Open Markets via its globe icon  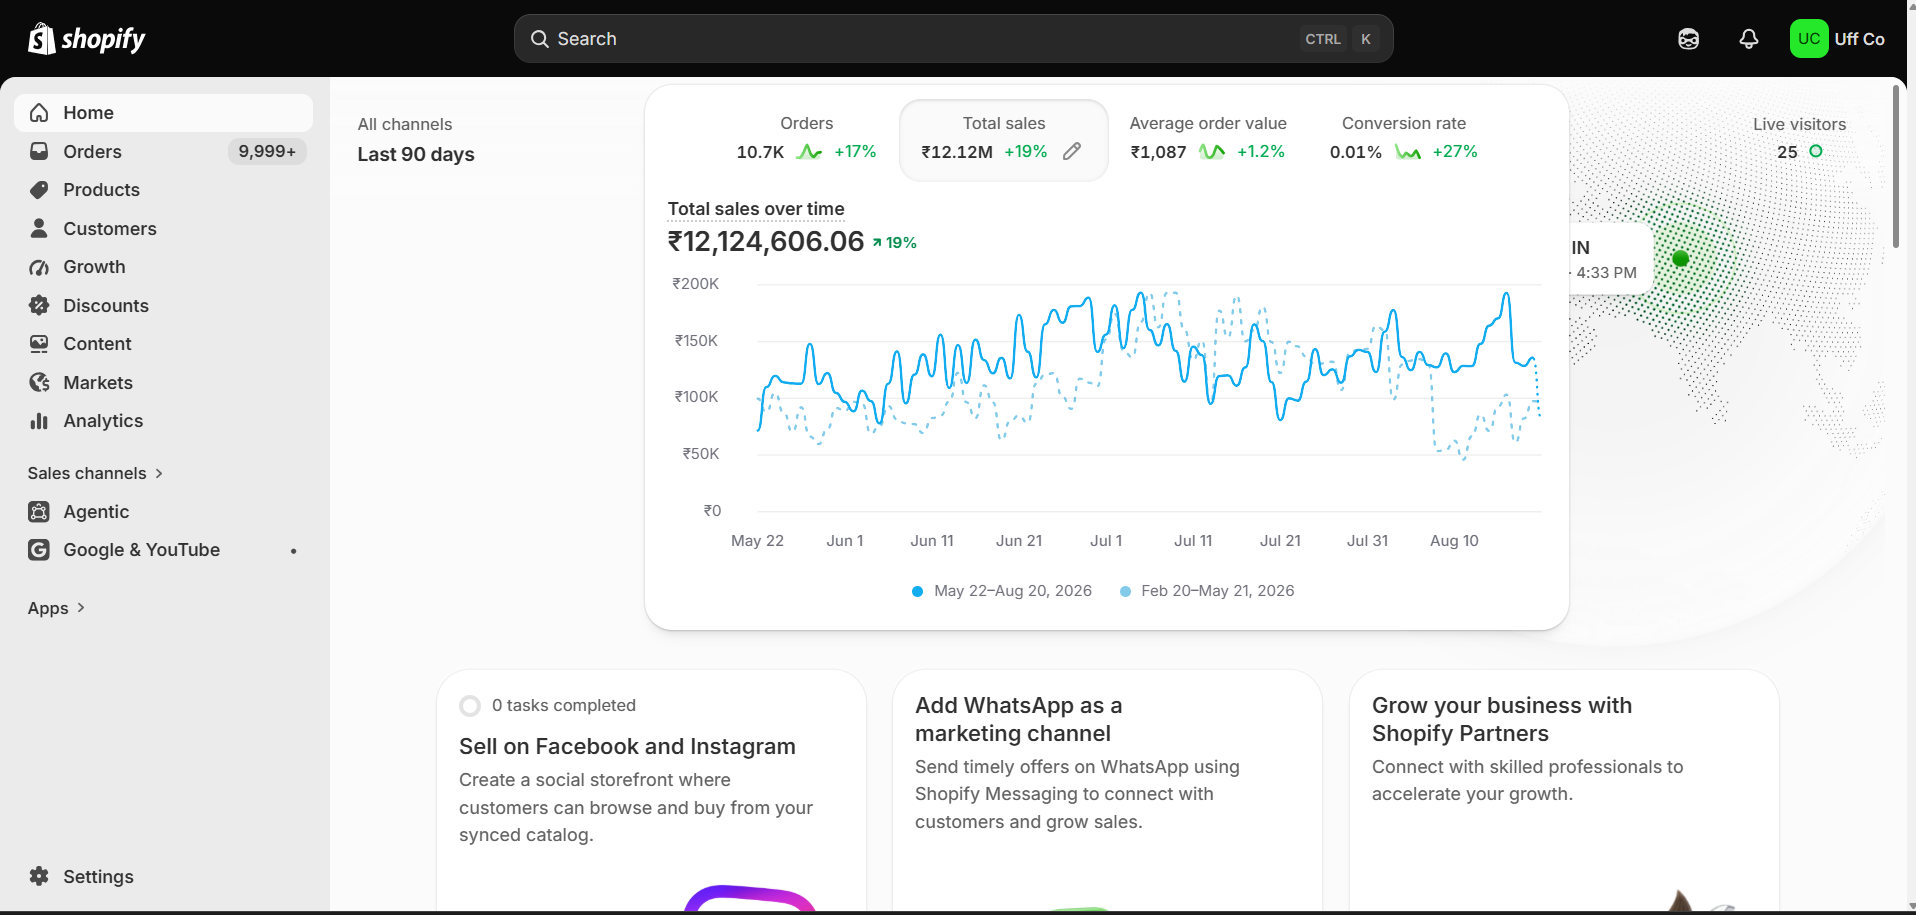(x=39, y=382)
